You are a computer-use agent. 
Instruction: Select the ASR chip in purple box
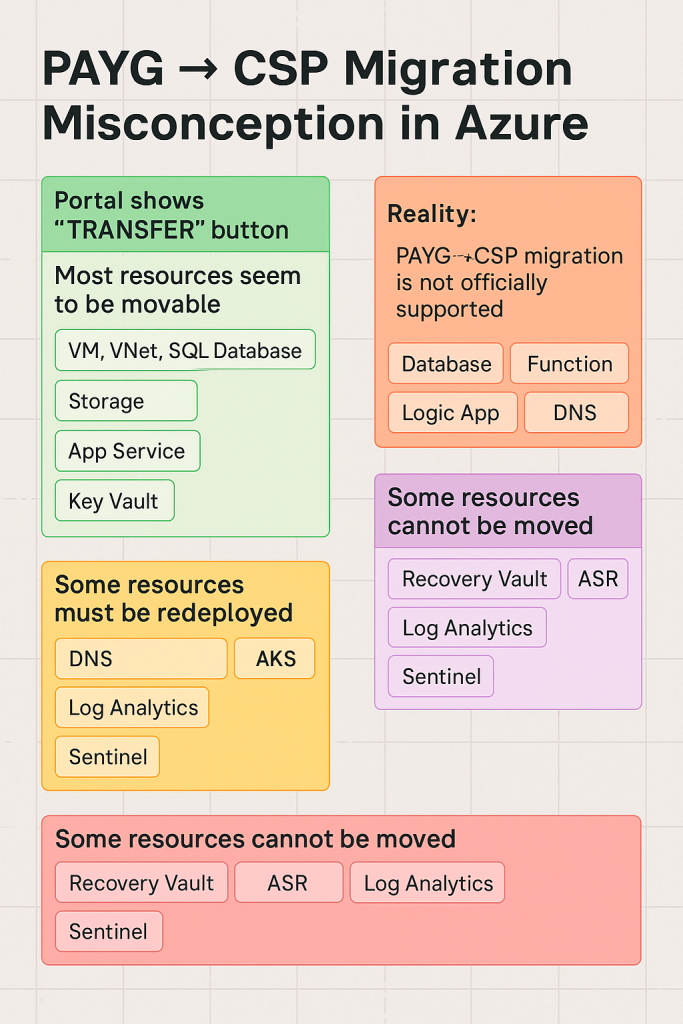(598, 579)
